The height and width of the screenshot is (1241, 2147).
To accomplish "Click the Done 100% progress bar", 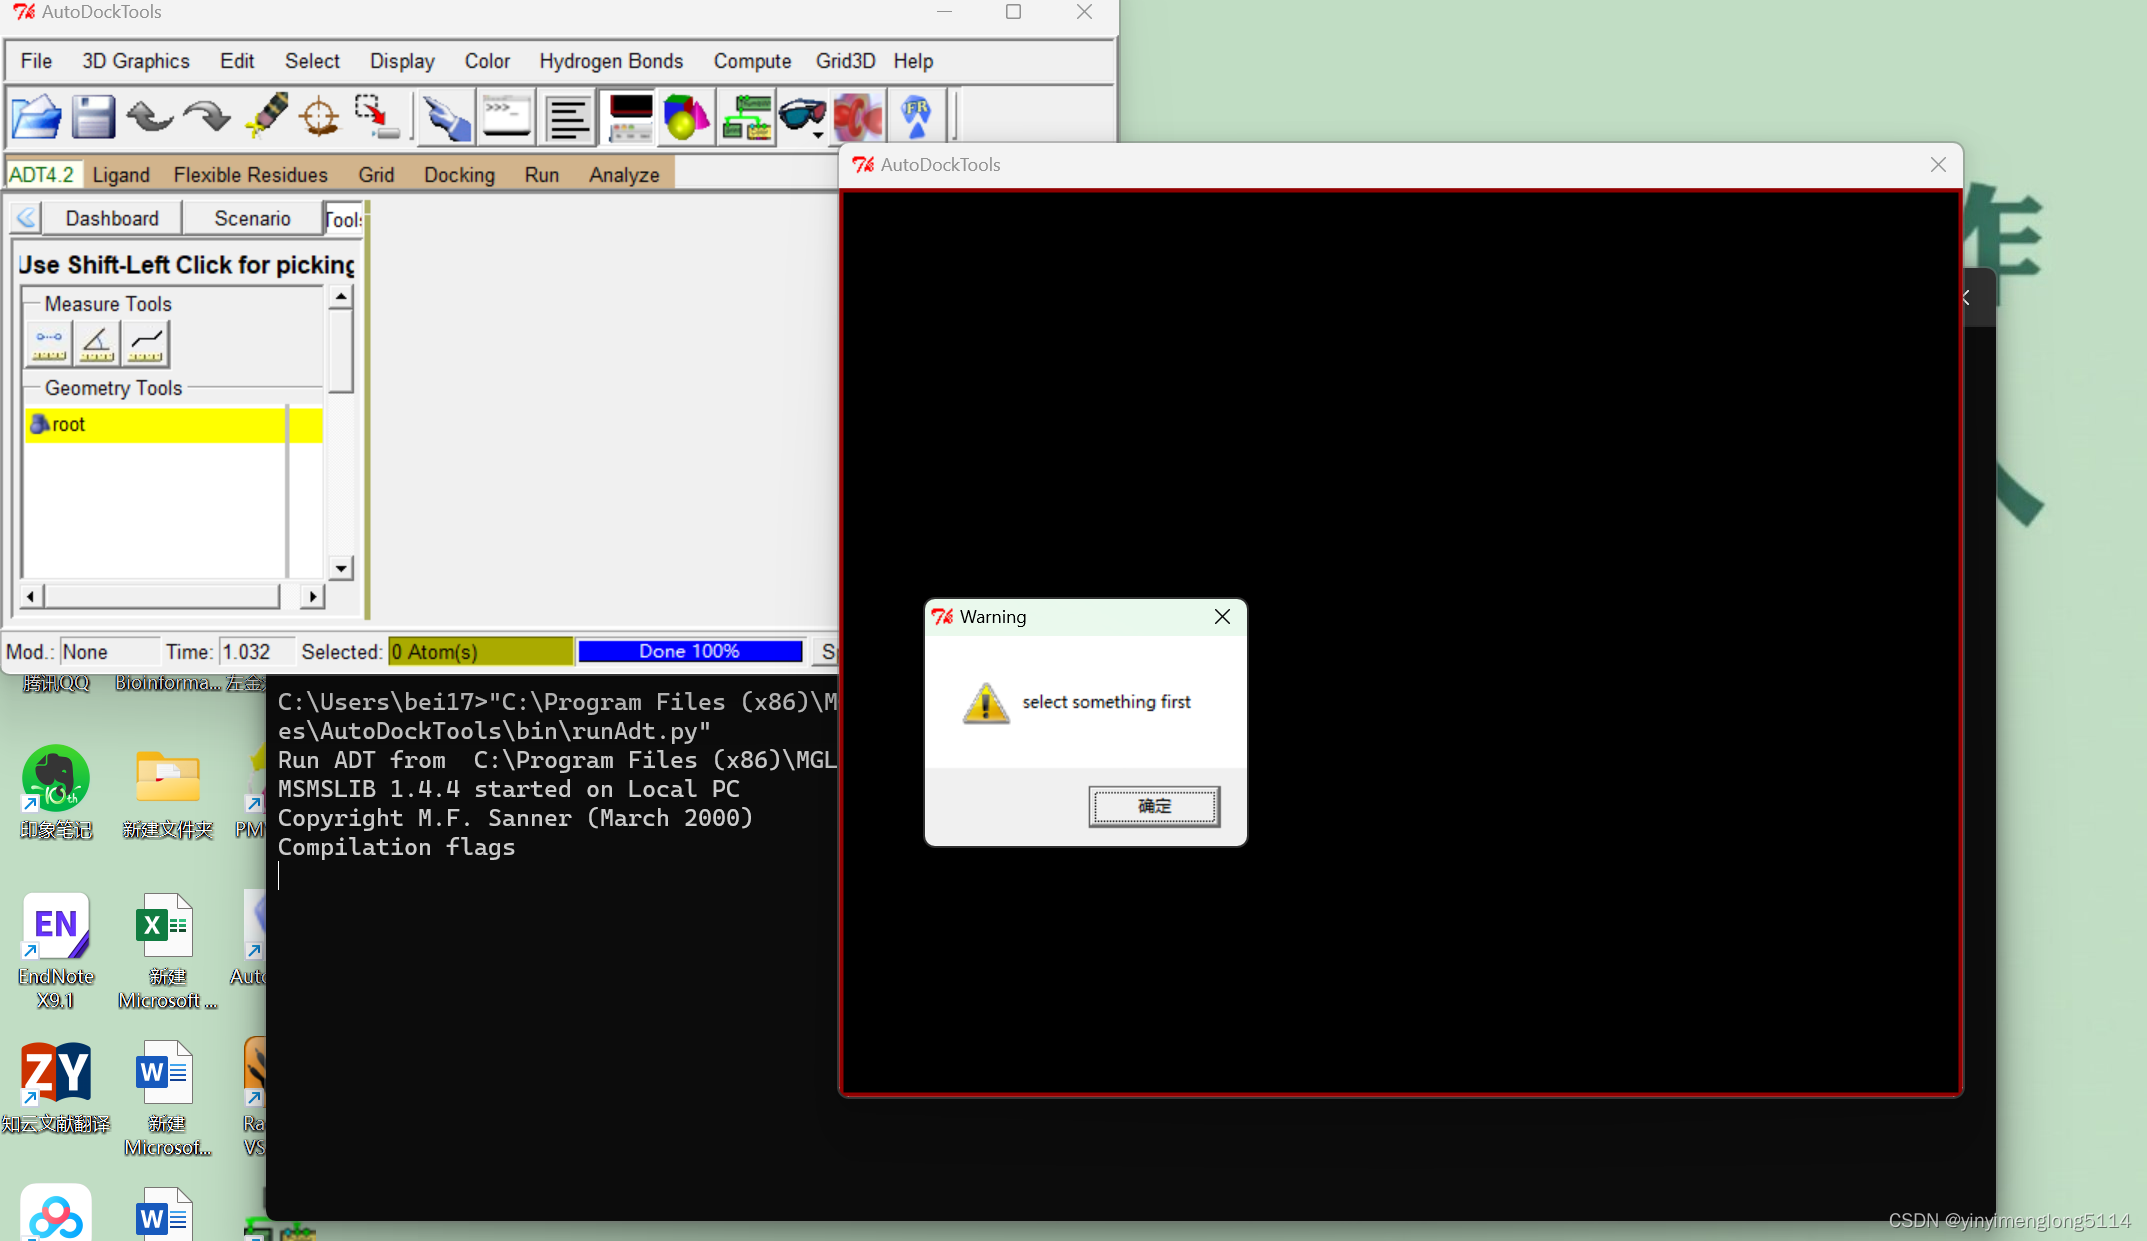I will tap(690, 651).
